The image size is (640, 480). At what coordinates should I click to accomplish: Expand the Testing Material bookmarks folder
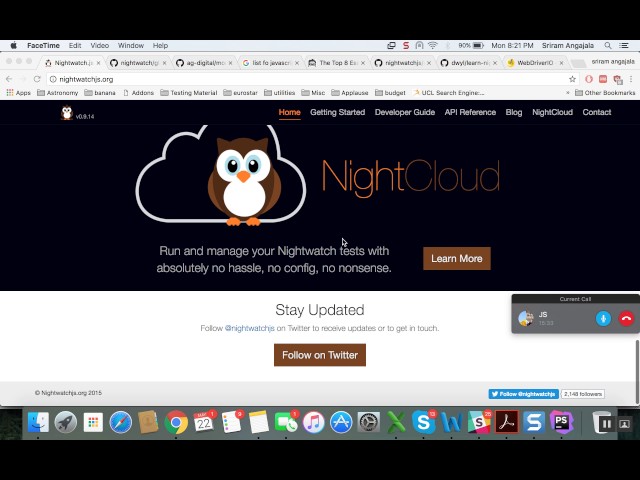(189, 93)
